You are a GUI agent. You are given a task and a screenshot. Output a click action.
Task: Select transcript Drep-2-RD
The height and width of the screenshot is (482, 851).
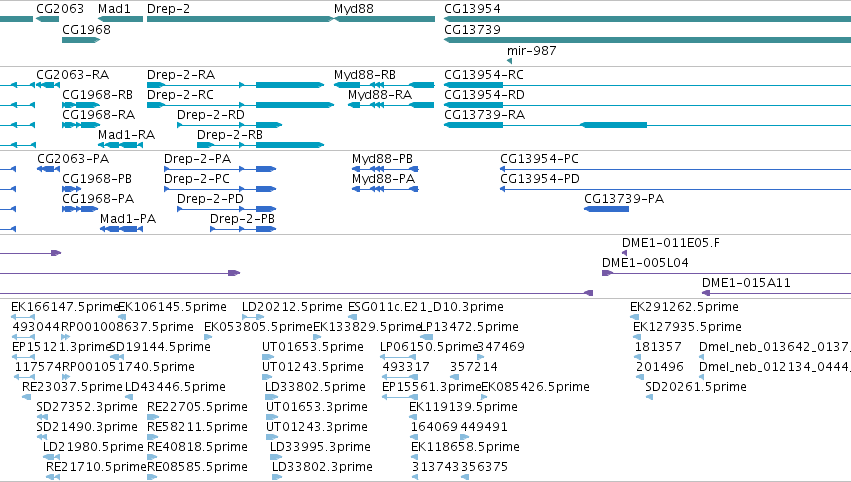pyautogui.click(x=211, y=115)
